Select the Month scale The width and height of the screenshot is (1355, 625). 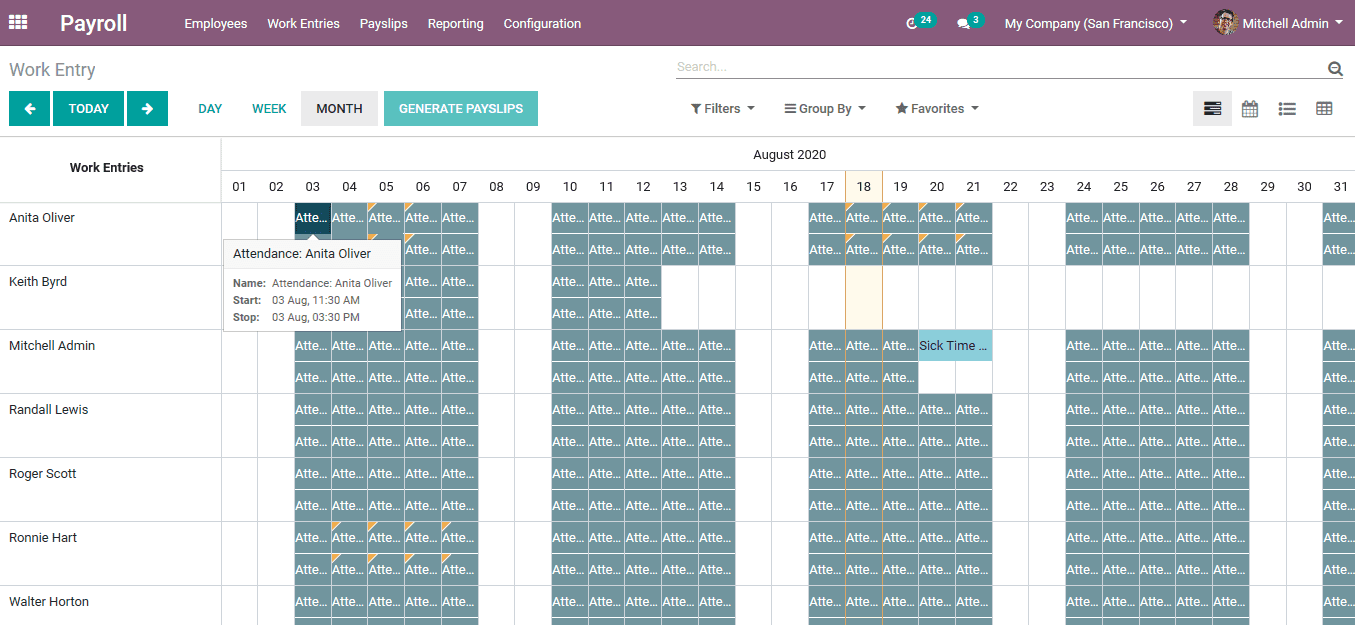tap(339, 109)
